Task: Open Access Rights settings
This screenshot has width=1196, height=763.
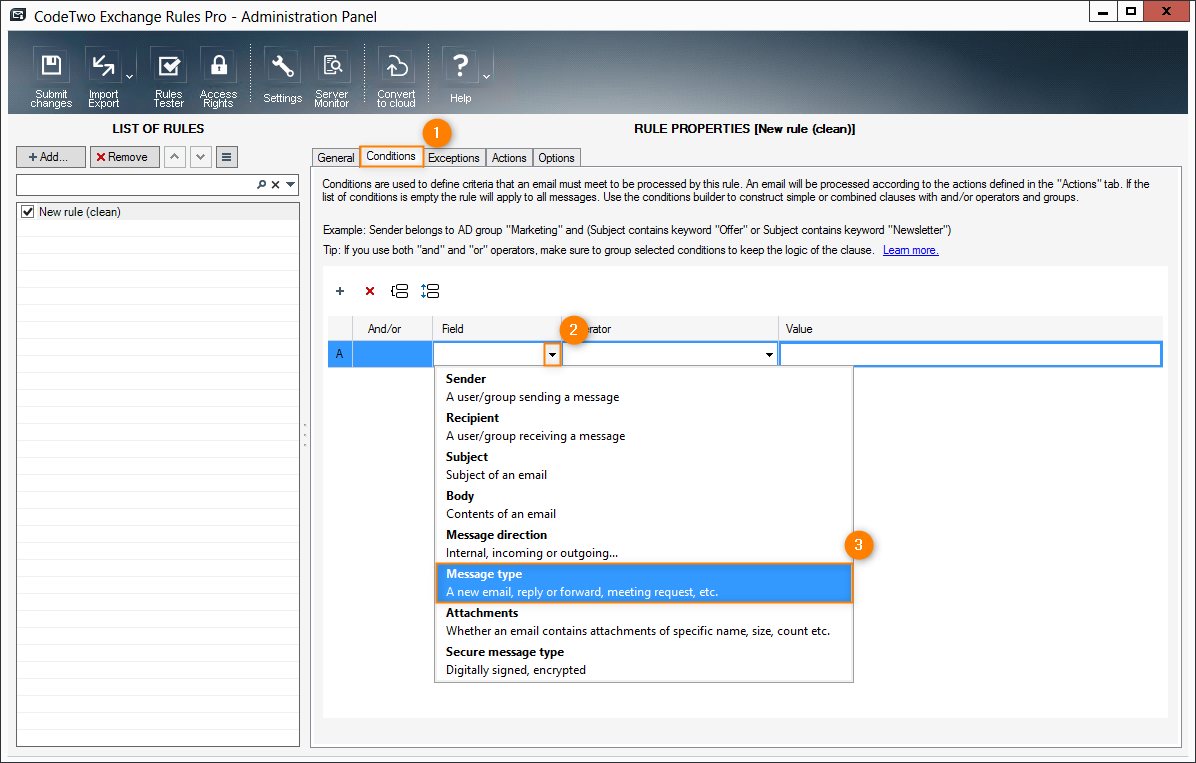Action: click(x=218, y=78)
